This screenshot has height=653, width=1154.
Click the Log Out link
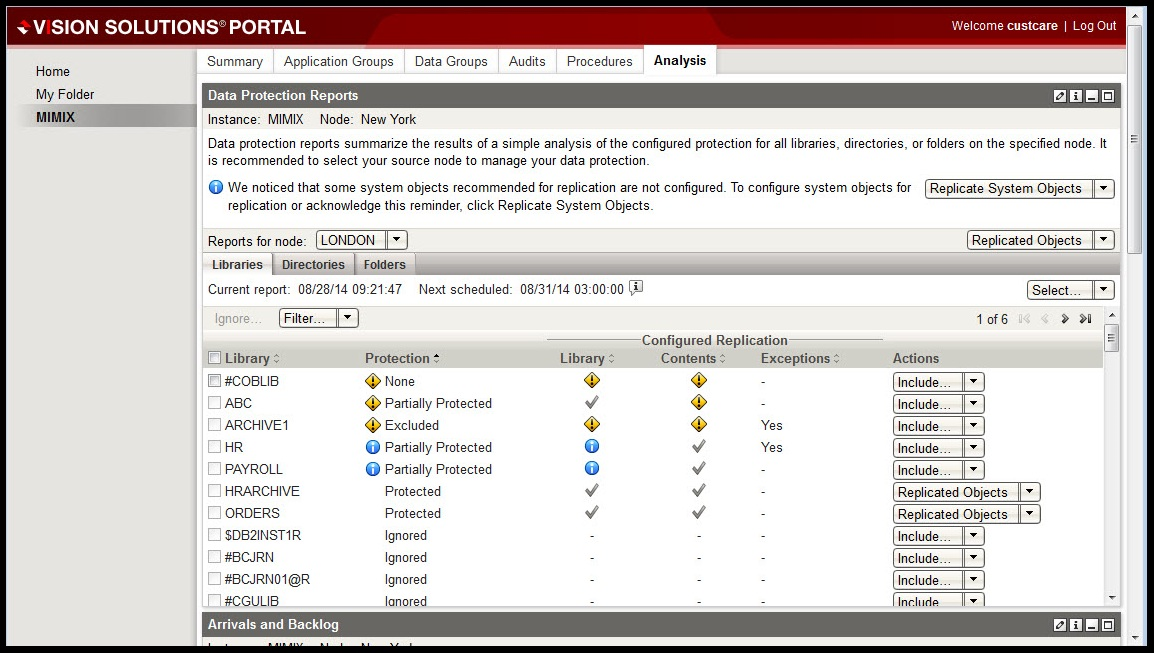pos(1094,26)
